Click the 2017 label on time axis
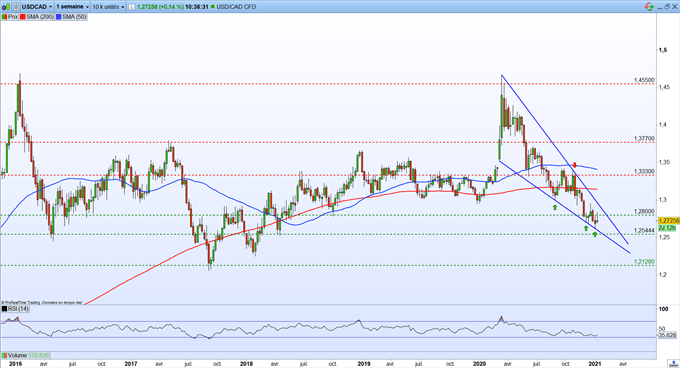The height and width of the screenshot is (368, 680). point(131,364)
